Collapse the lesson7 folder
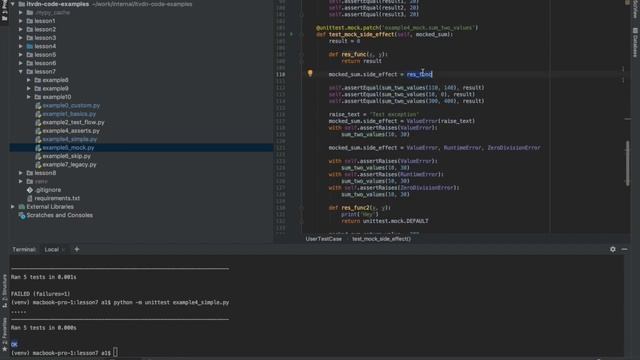This screenshot has height=360, width=640. [21, 71]
